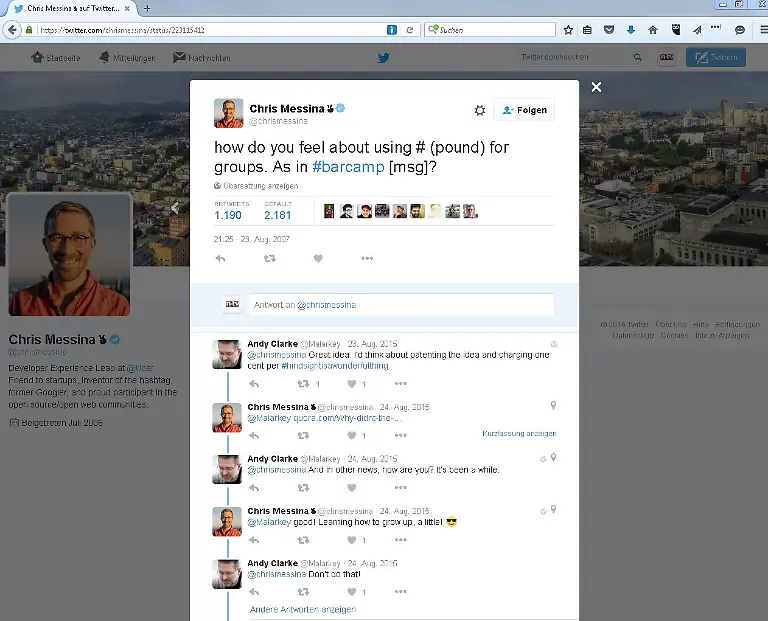Retweet the main #barcamp tweet

pyautogui.click(x=269, y=259)
